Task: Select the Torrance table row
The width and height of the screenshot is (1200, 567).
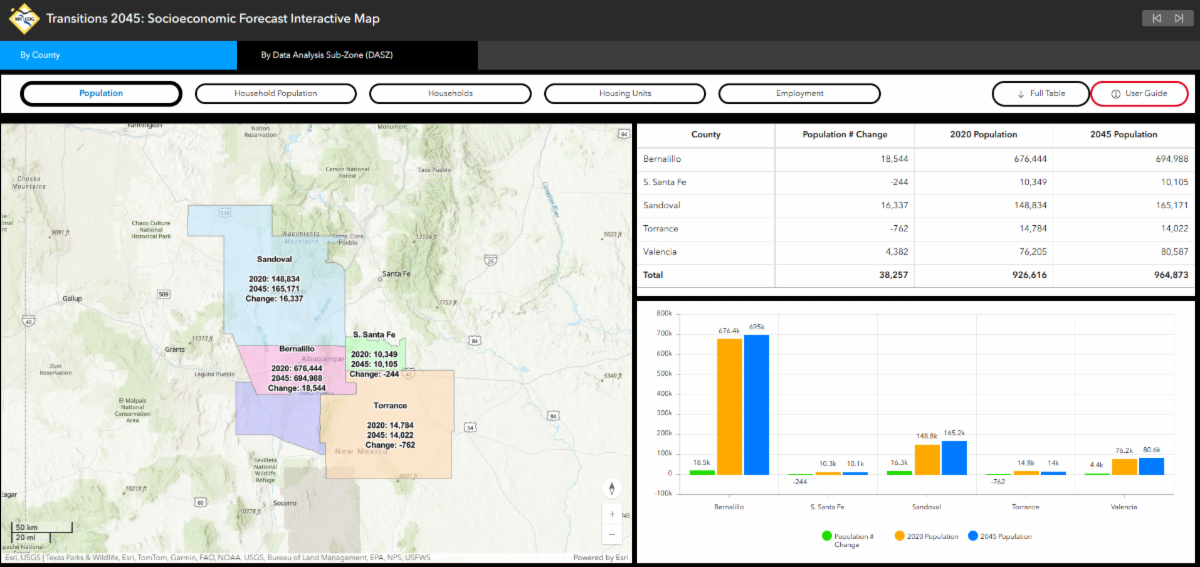Action: pyautogui.click(x=916, y=228)
